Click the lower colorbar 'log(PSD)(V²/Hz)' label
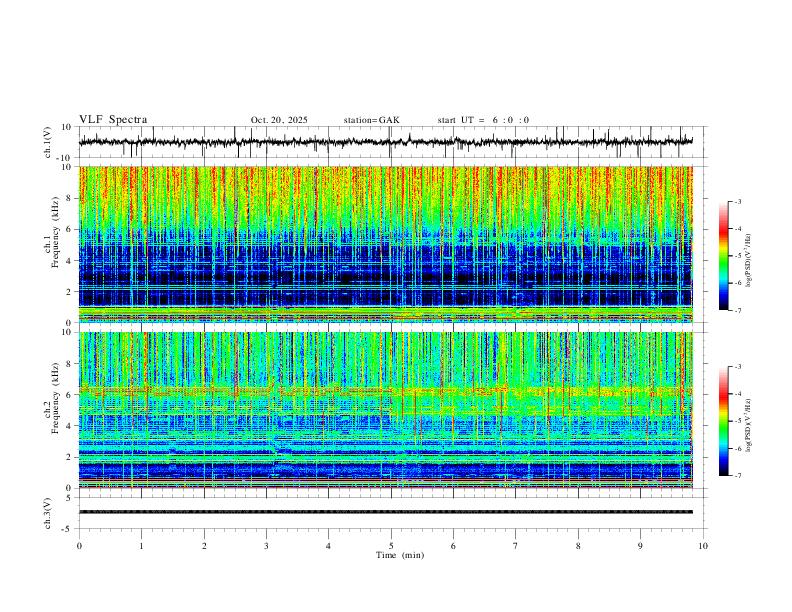The image size is (792, 612). point(749,425)
